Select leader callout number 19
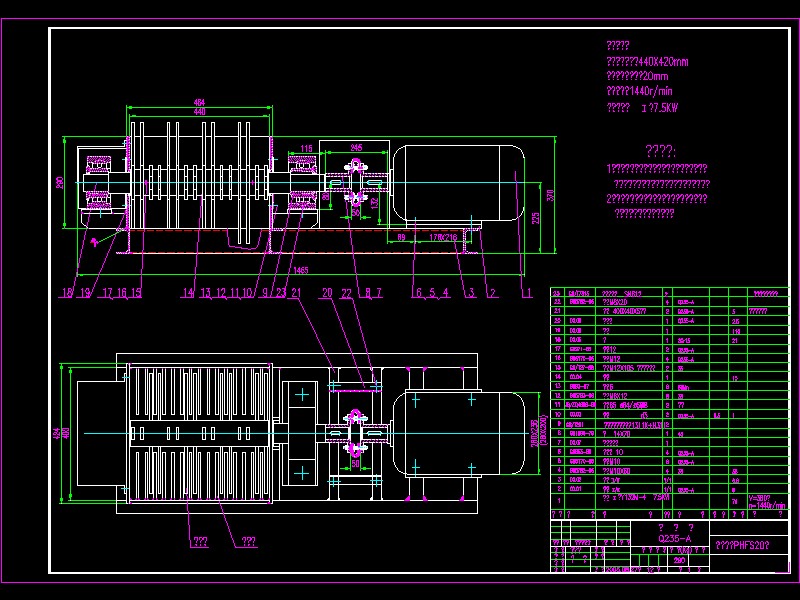 coord(85,293)
